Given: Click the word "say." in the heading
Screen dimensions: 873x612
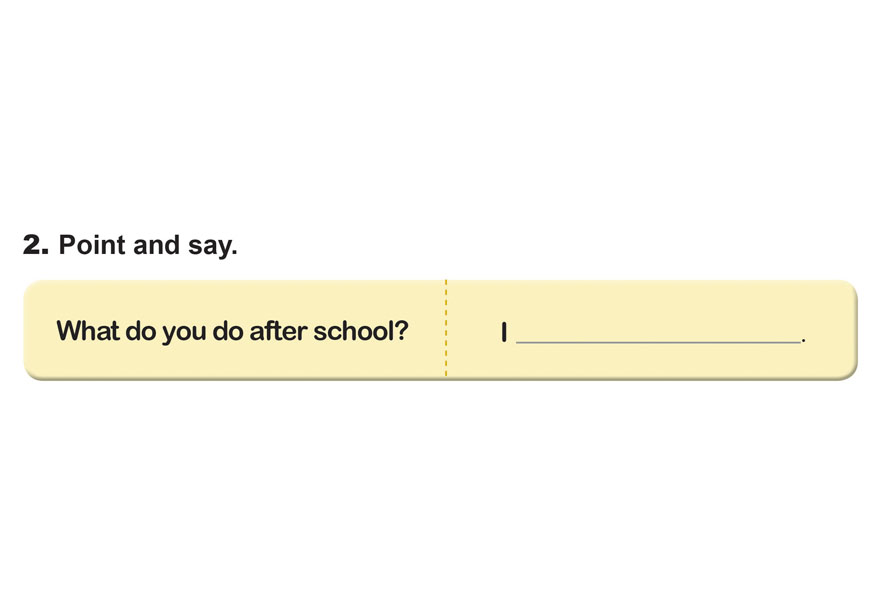Looking at the screenshot, I should tap(210, 247).
